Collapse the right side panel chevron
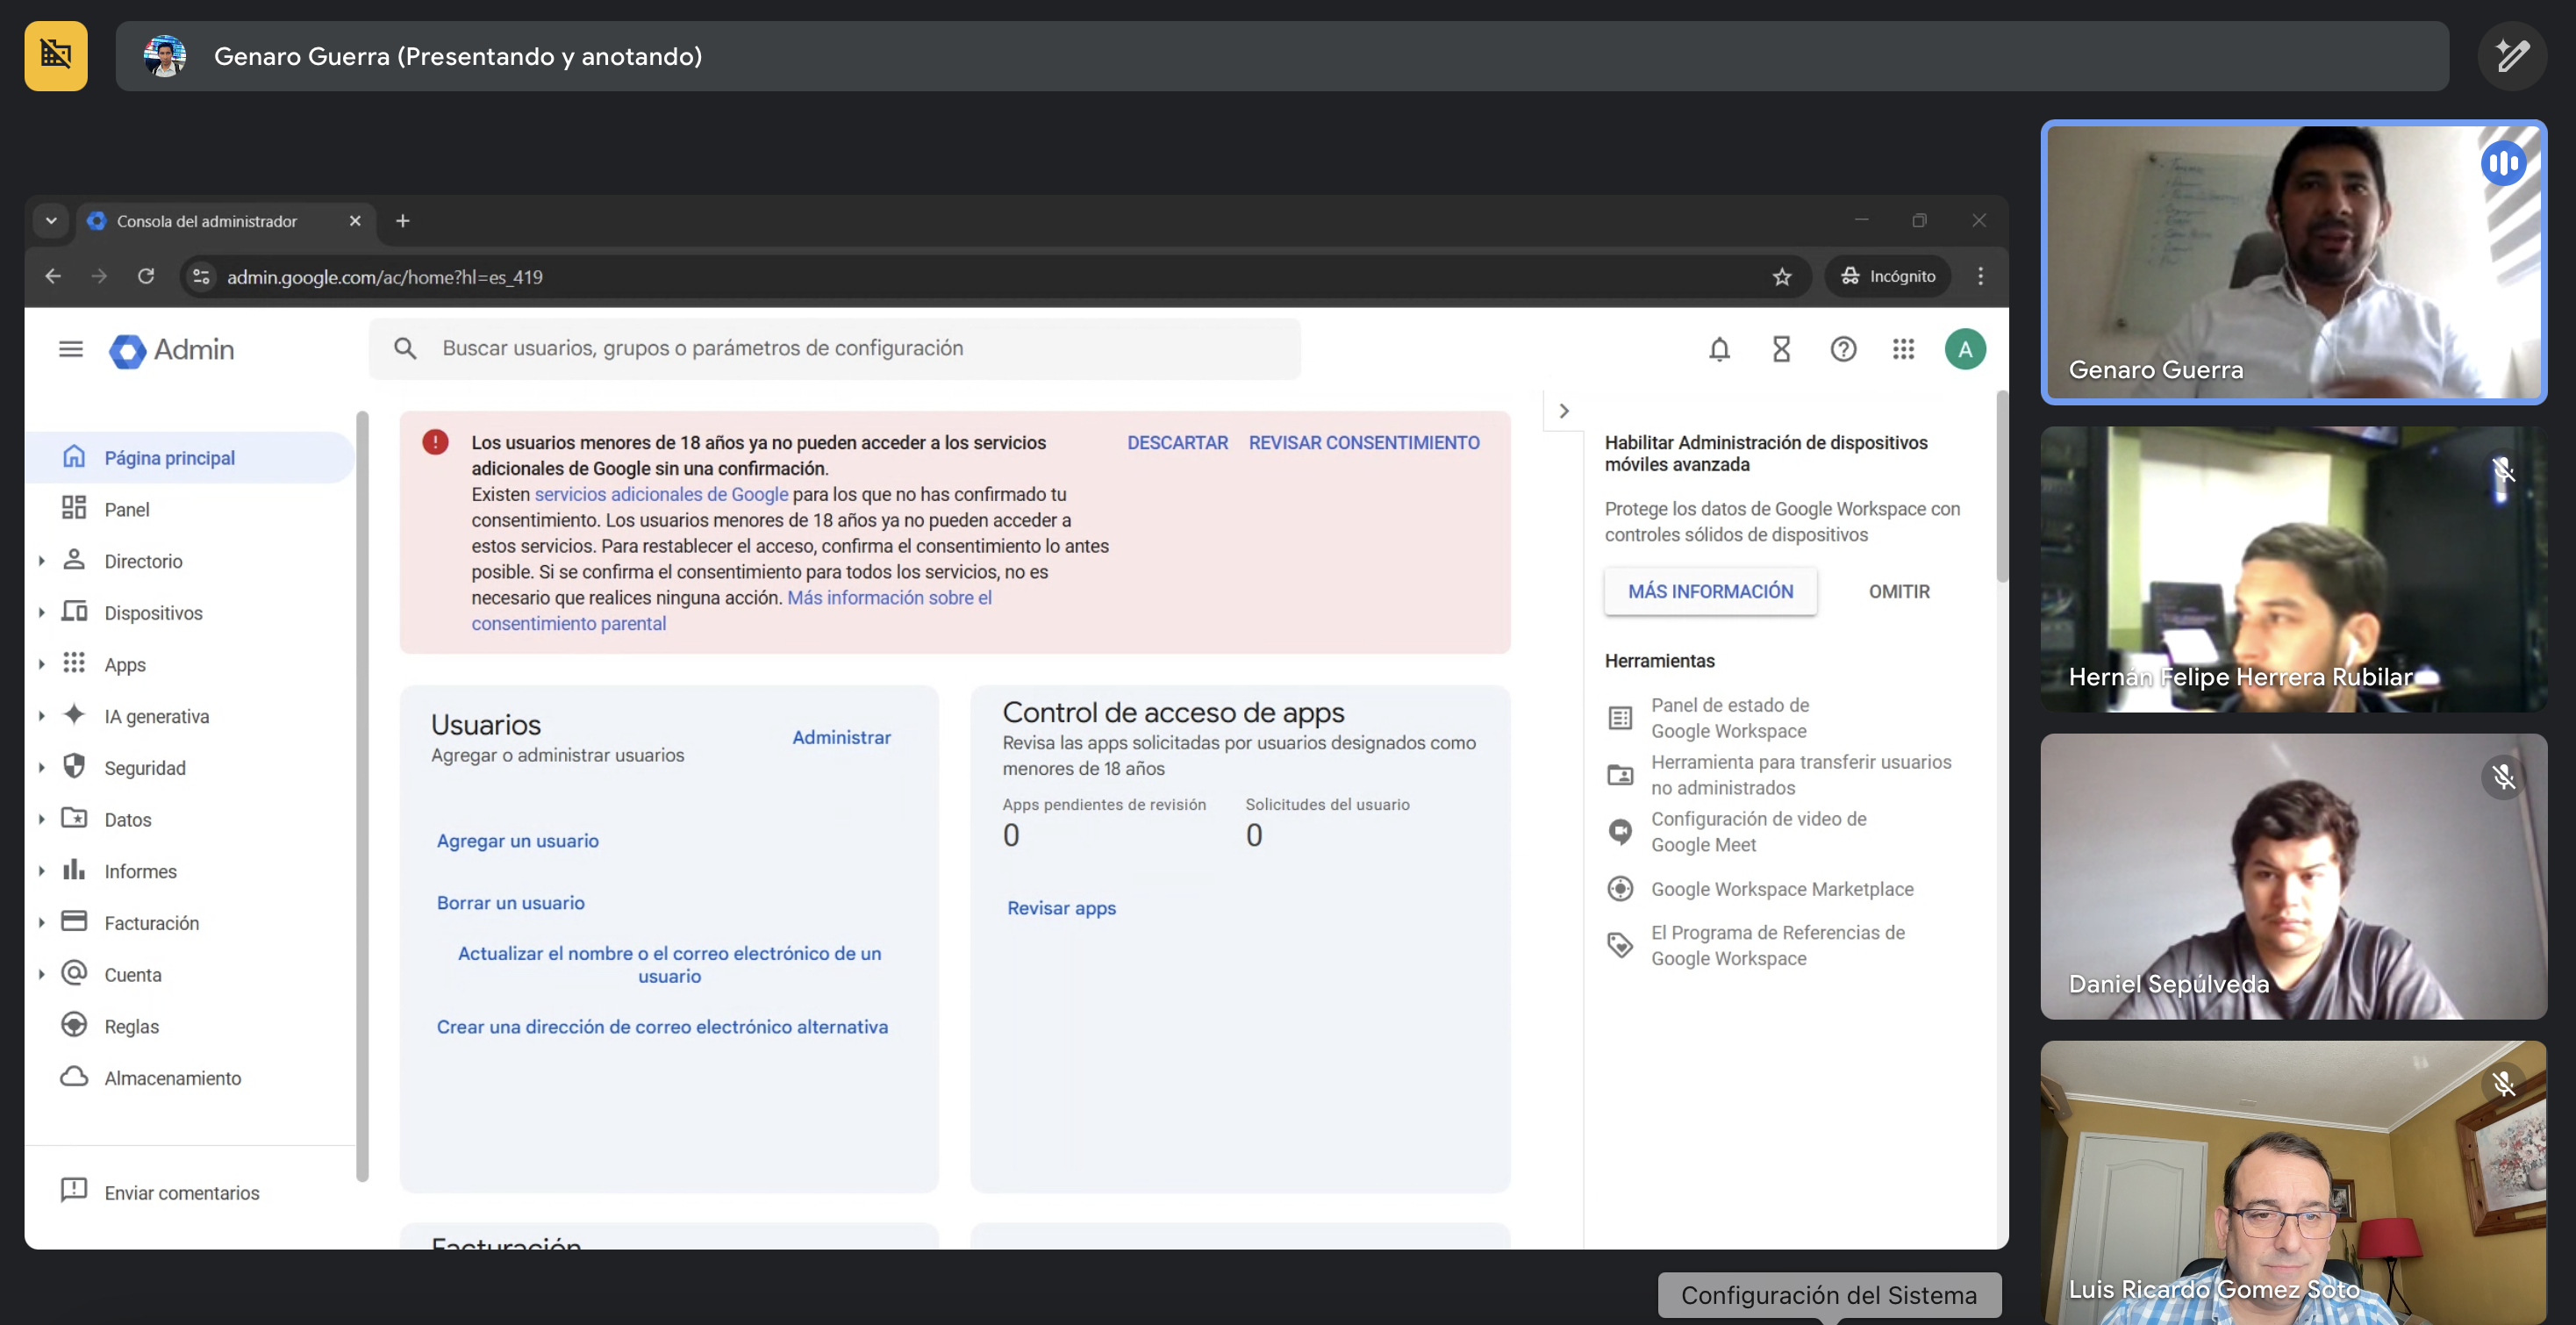 pos(1564,411)
